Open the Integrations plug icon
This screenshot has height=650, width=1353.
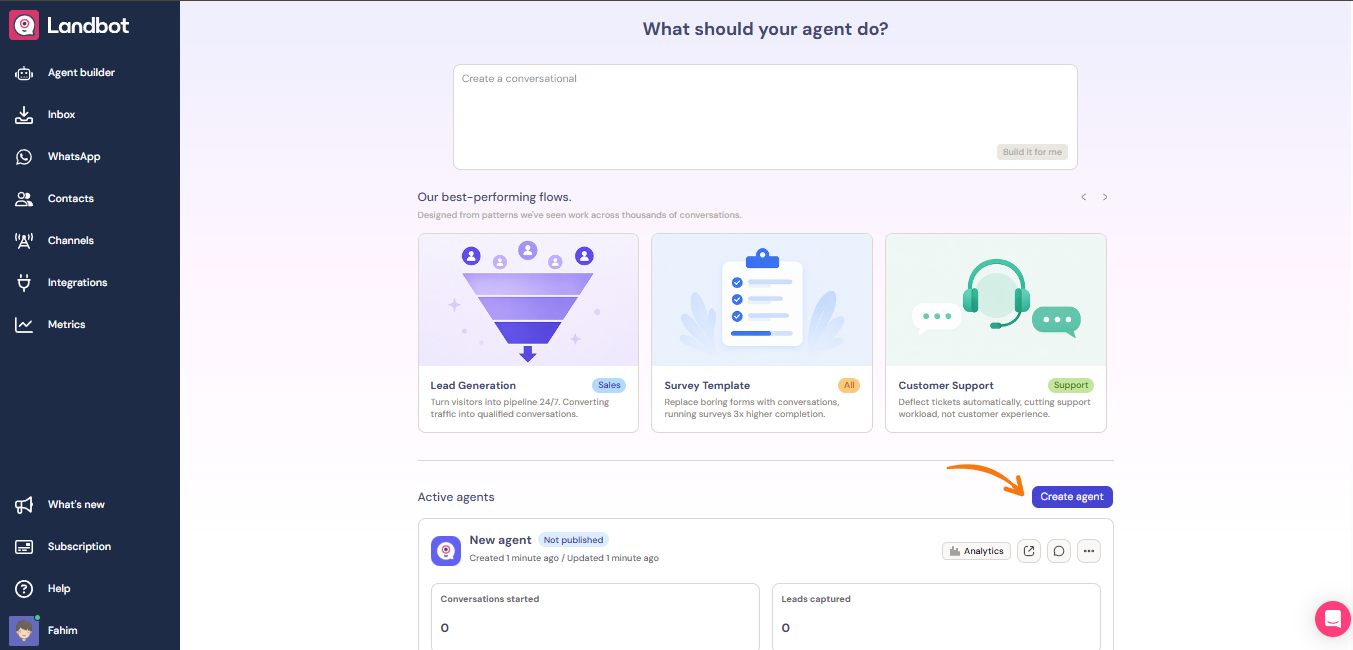click(x=24, y=283)
